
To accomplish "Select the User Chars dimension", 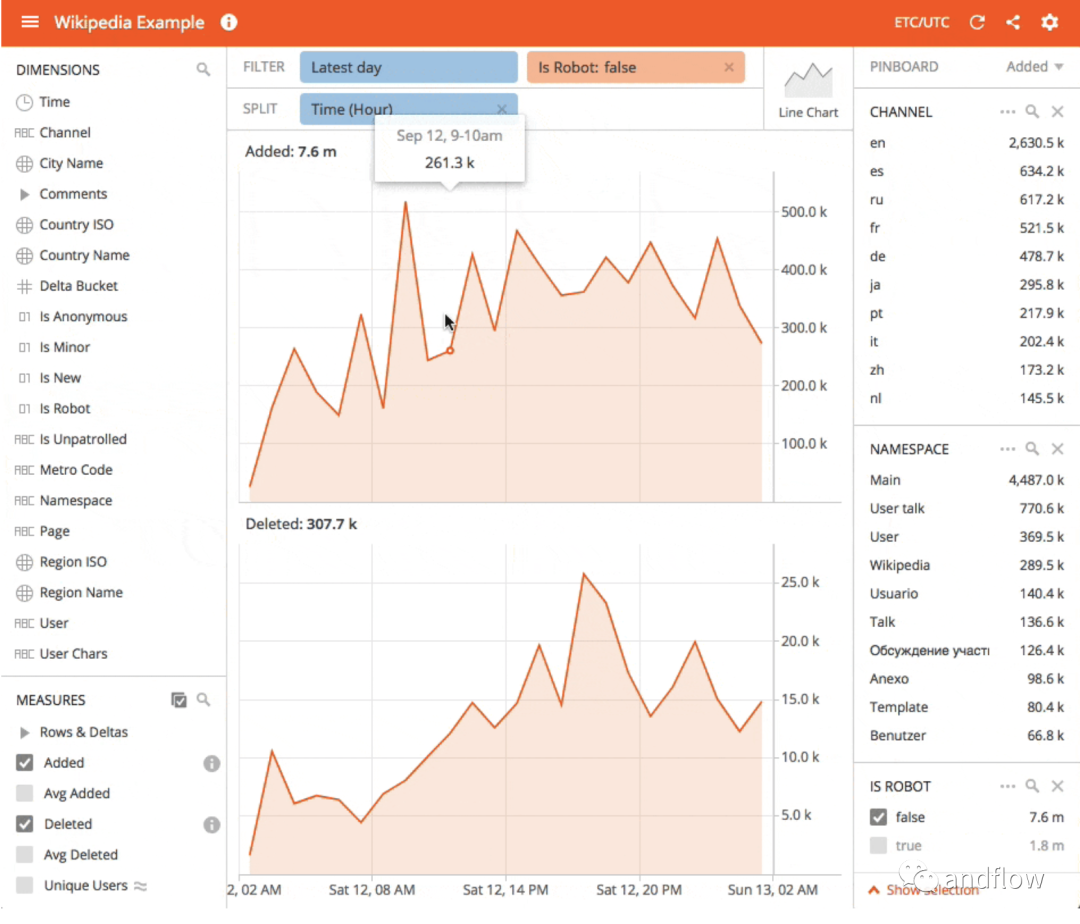I will 73,654.
